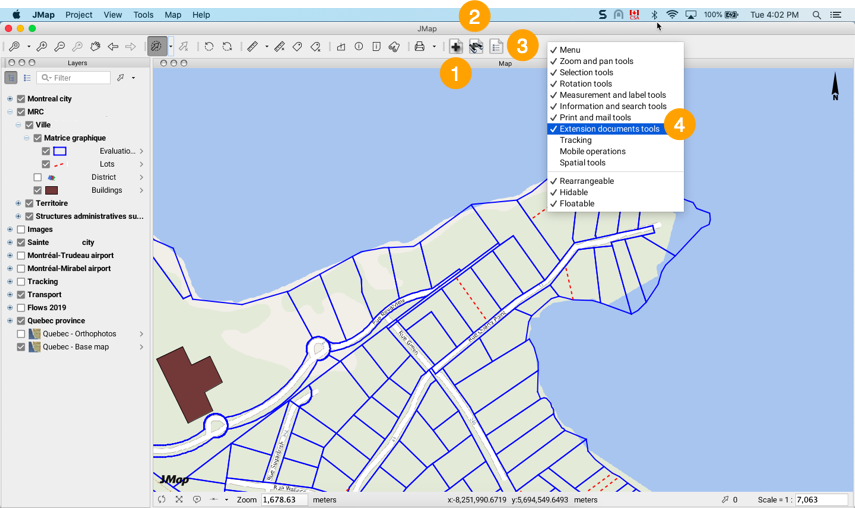Select Tracking in the toolbar context menu
This screenshot has height=508, width=855.
click(576, 140)
